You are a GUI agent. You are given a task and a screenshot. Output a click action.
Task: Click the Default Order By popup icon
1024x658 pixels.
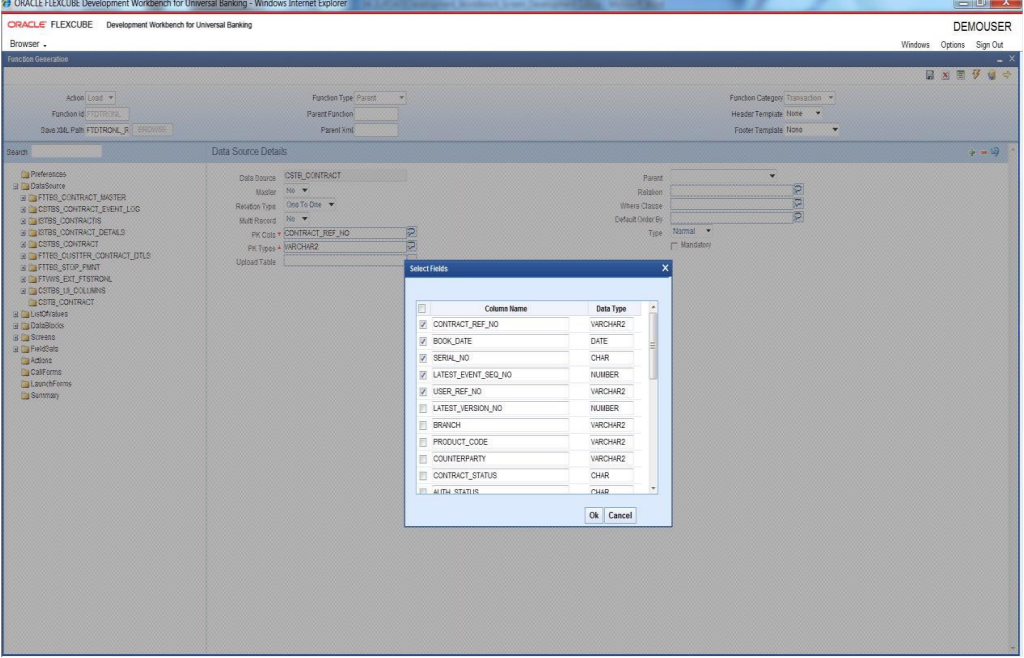[x=798, y=217]
